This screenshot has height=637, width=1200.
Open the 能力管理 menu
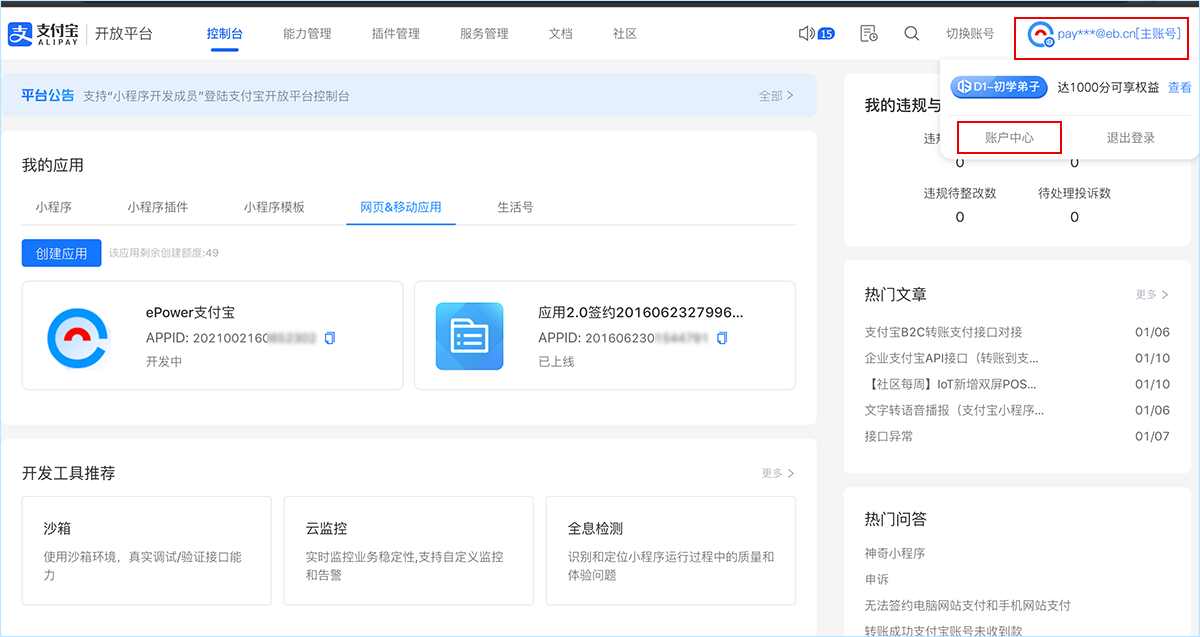click(x=307, y=34)
